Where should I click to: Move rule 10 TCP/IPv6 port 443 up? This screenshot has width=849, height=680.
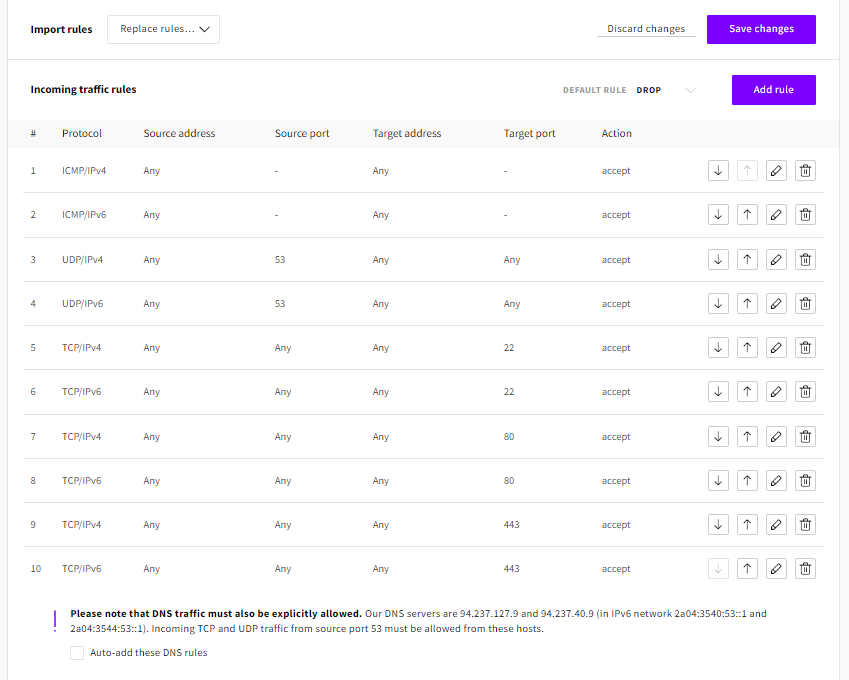[747, 568]
